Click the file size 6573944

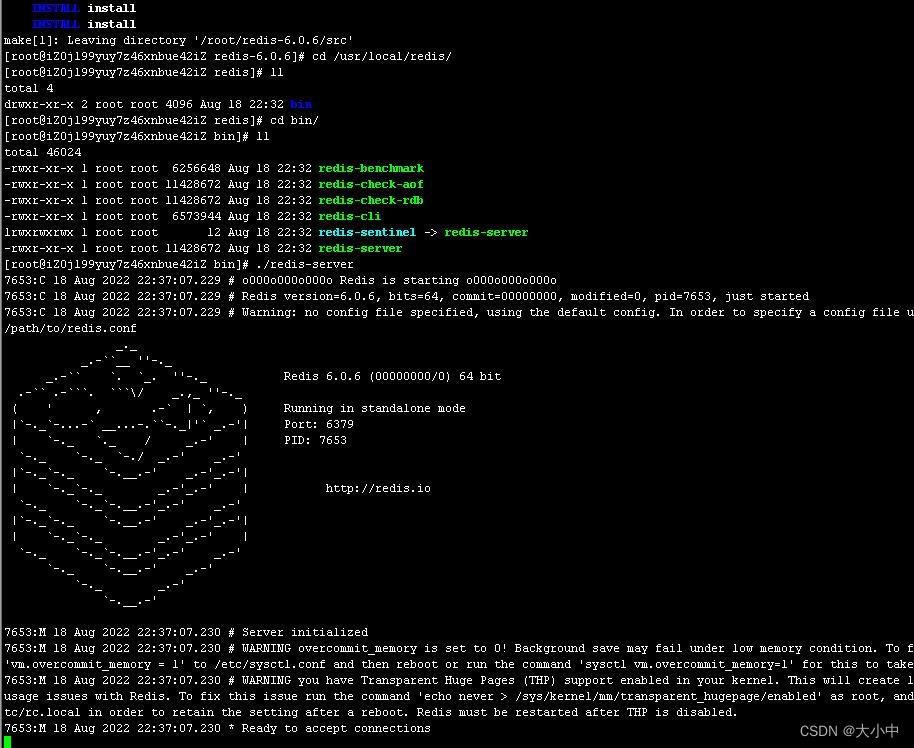(196, 216)
